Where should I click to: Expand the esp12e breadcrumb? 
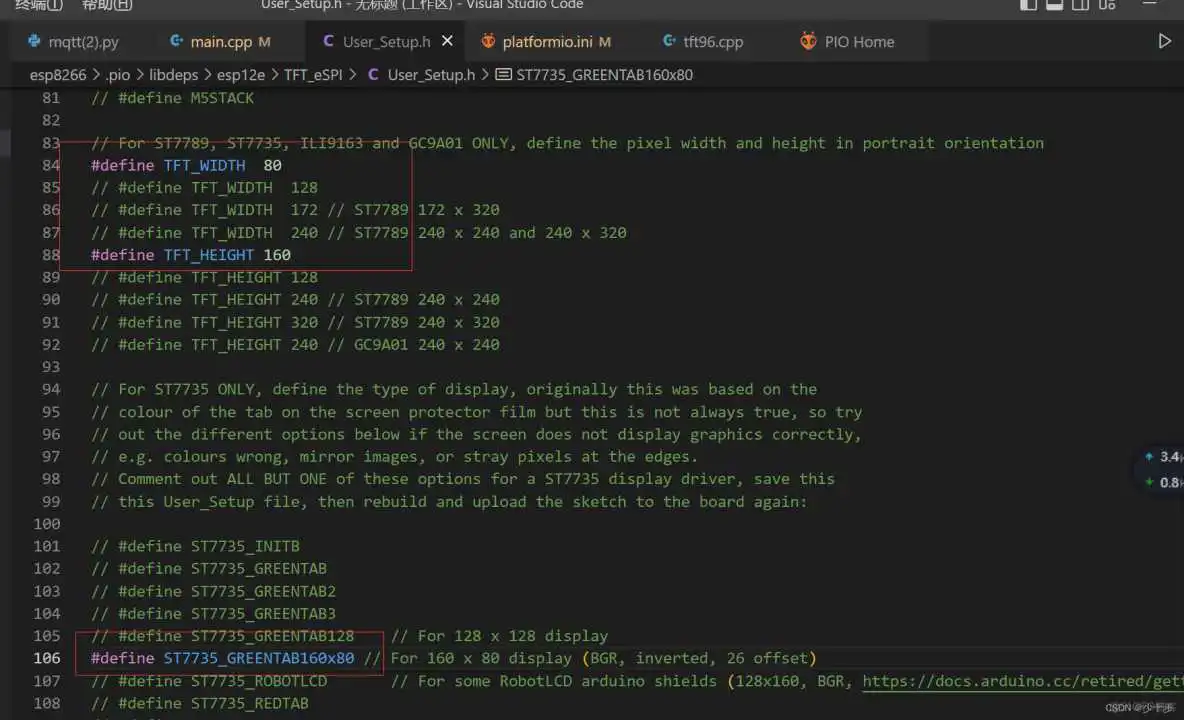[x=240, y=75]
